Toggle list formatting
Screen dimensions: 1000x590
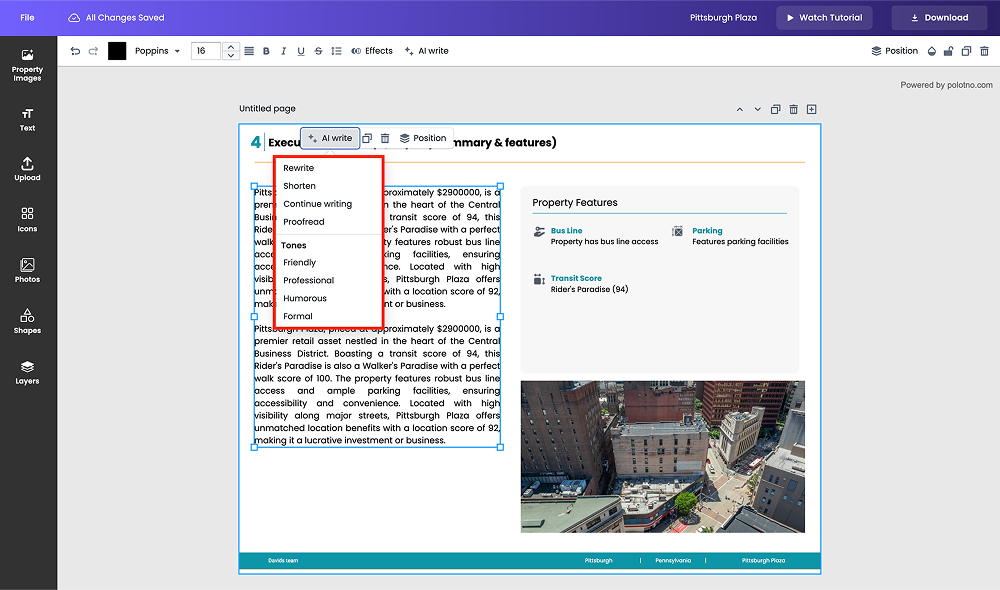336,51
